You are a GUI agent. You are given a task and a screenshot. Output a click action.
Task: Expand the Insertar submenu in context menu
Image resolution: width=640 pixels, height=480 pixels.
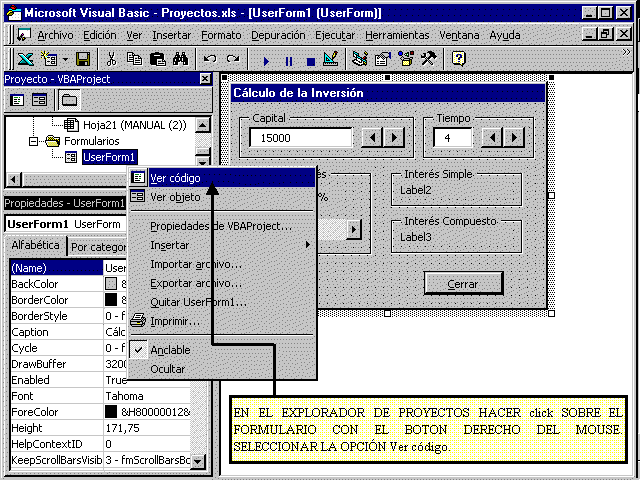(222, 245)
